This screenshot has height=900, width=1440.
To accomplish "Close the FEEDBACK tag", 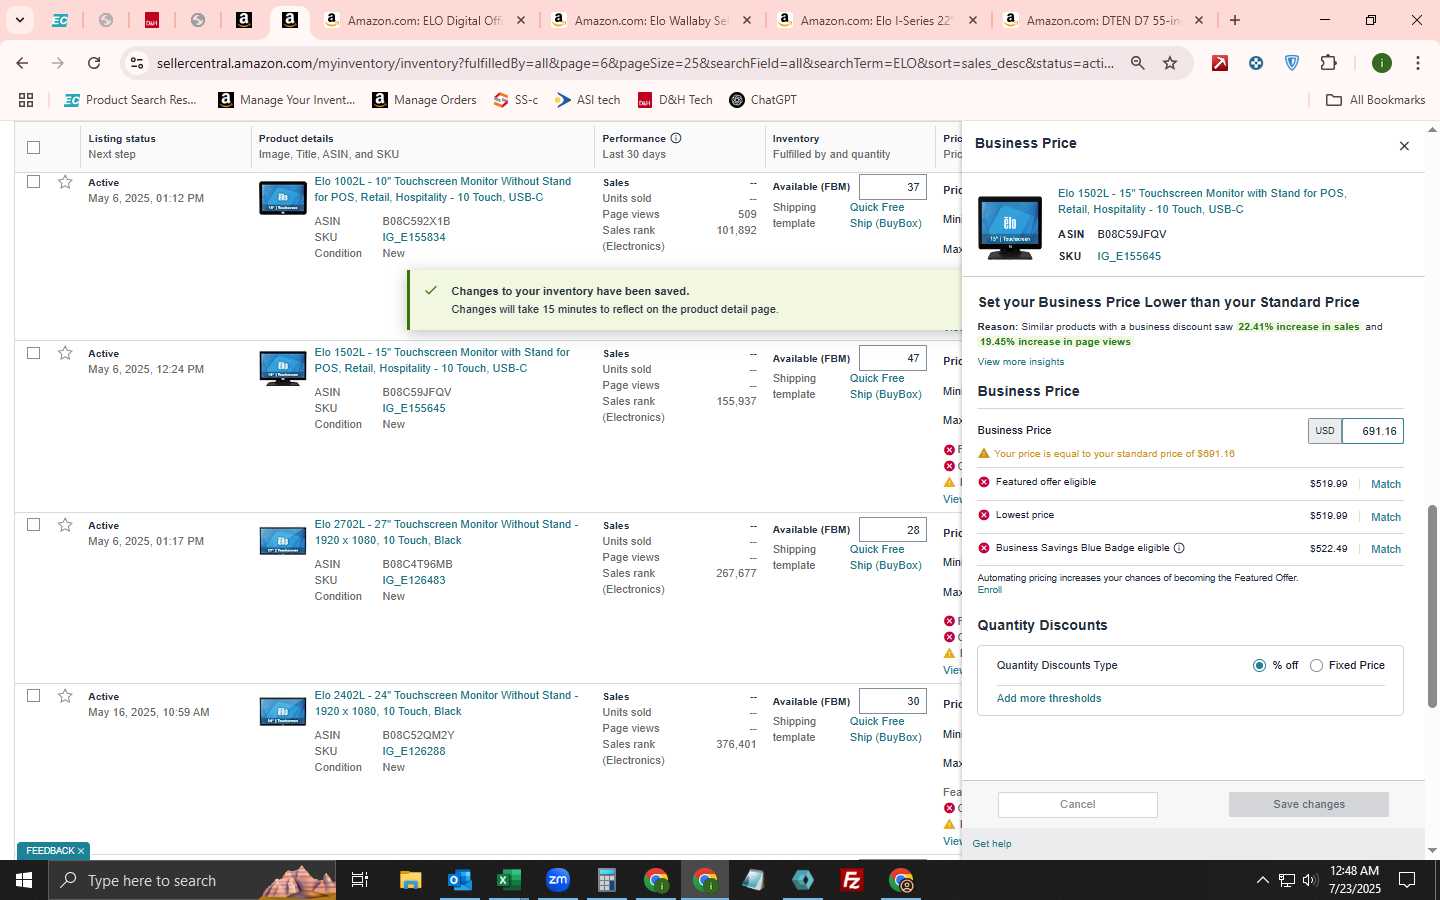I will (x=81, y=851).
